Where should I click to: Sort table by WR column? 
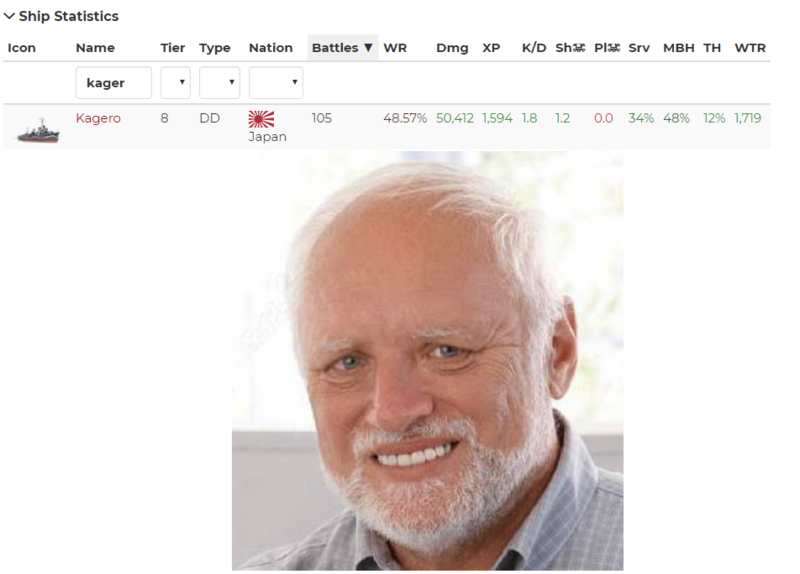pos(395,48)
